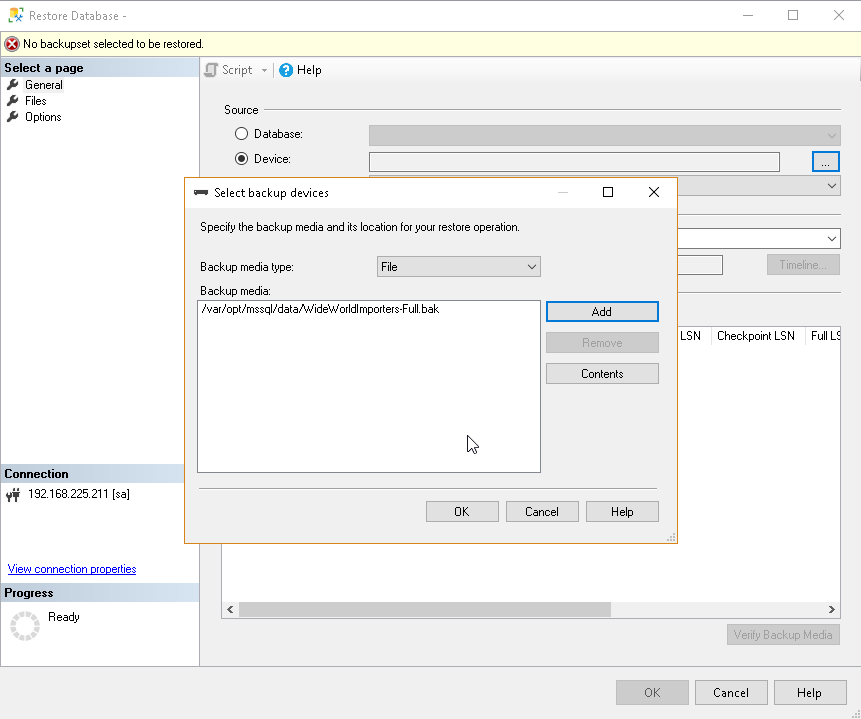Screen dimensions: 861x719
Task: Confirm with OK in Select backup devices
Action: pos(462,512)
